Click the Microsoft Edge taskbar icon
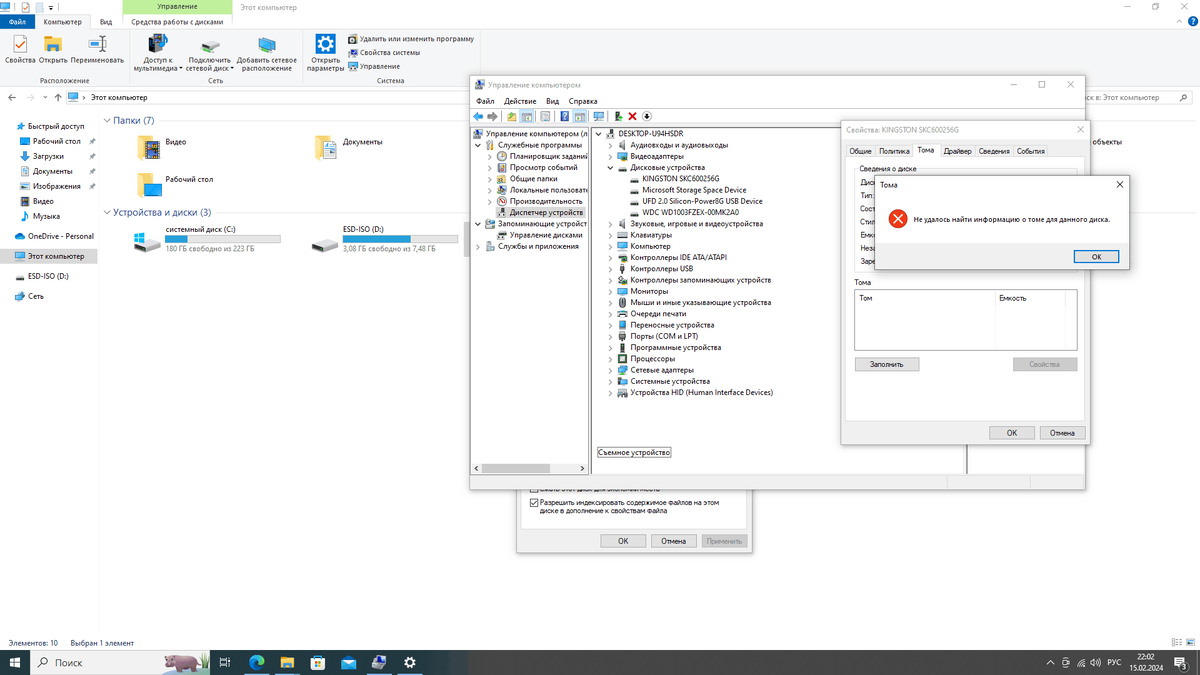 pyautogui.click(x=256, y=662)
